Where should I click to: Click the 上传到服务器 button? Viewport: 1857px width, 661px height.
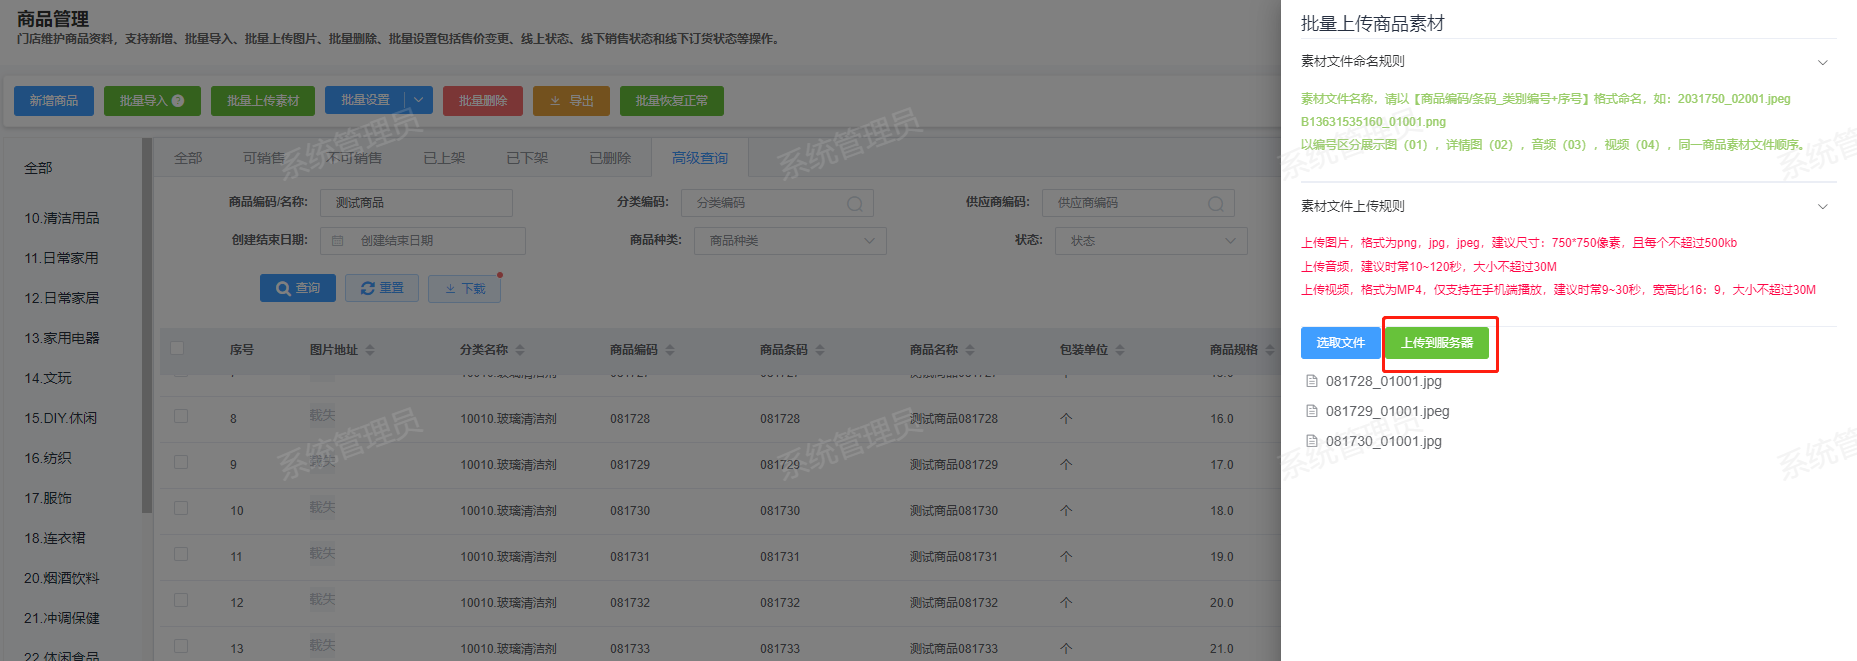coord(1437,343)
